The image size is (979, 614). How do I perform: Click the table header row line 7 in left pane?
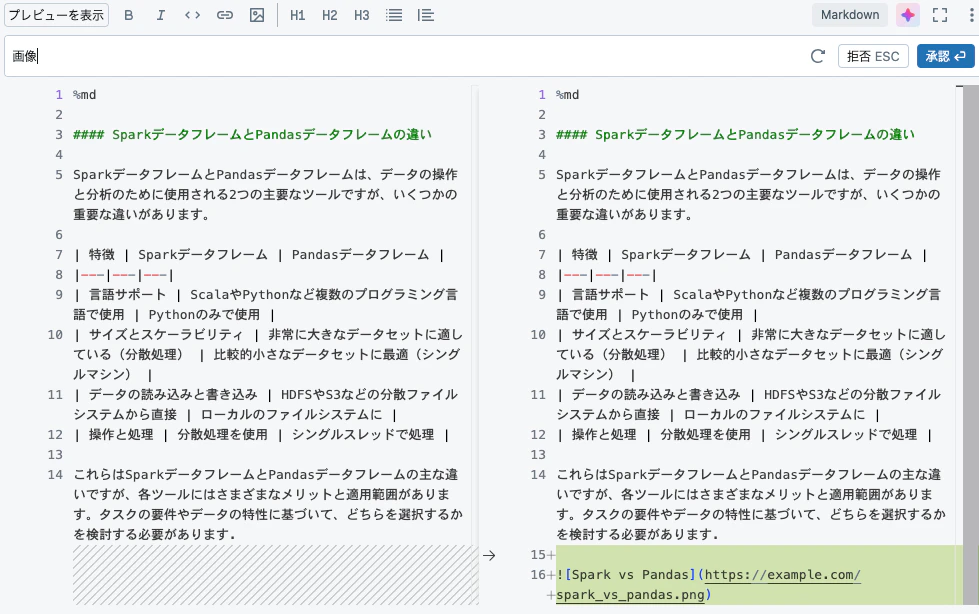[x=258, y=255]
